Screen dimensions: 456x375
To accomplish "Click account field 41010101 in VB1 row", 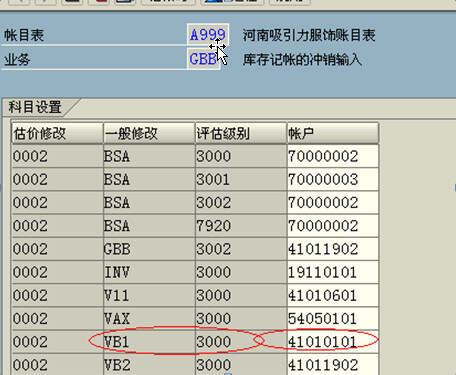I will 333,342.
